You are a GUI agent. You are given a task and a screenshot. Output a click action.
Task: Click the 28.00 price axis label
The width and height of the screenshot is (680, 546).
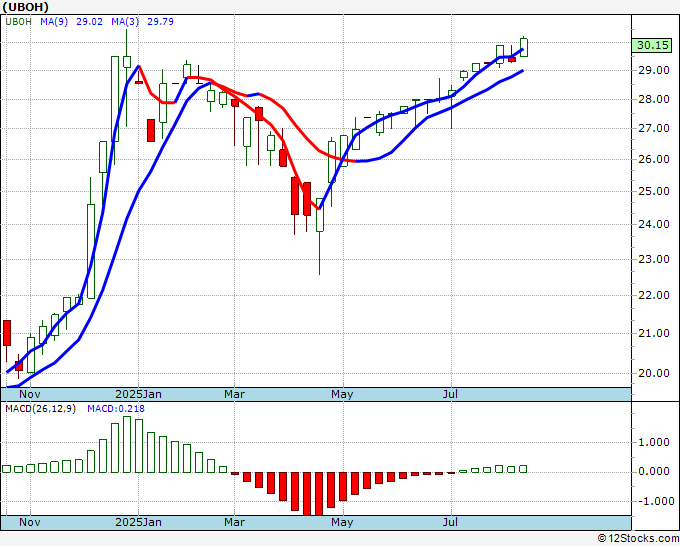coord(654,99)
